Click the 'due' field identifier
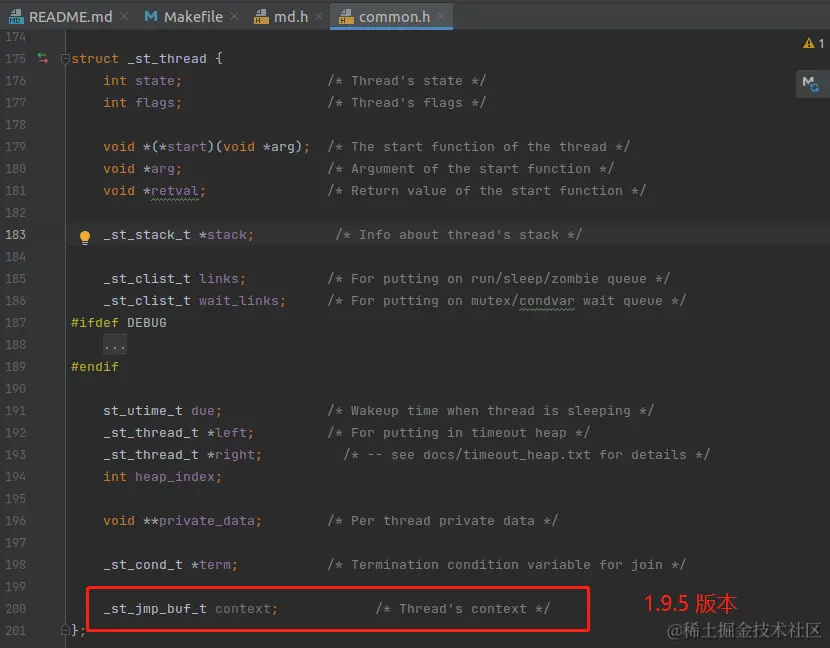This screenshot has width=830, height=648. [x=203, y=411]
